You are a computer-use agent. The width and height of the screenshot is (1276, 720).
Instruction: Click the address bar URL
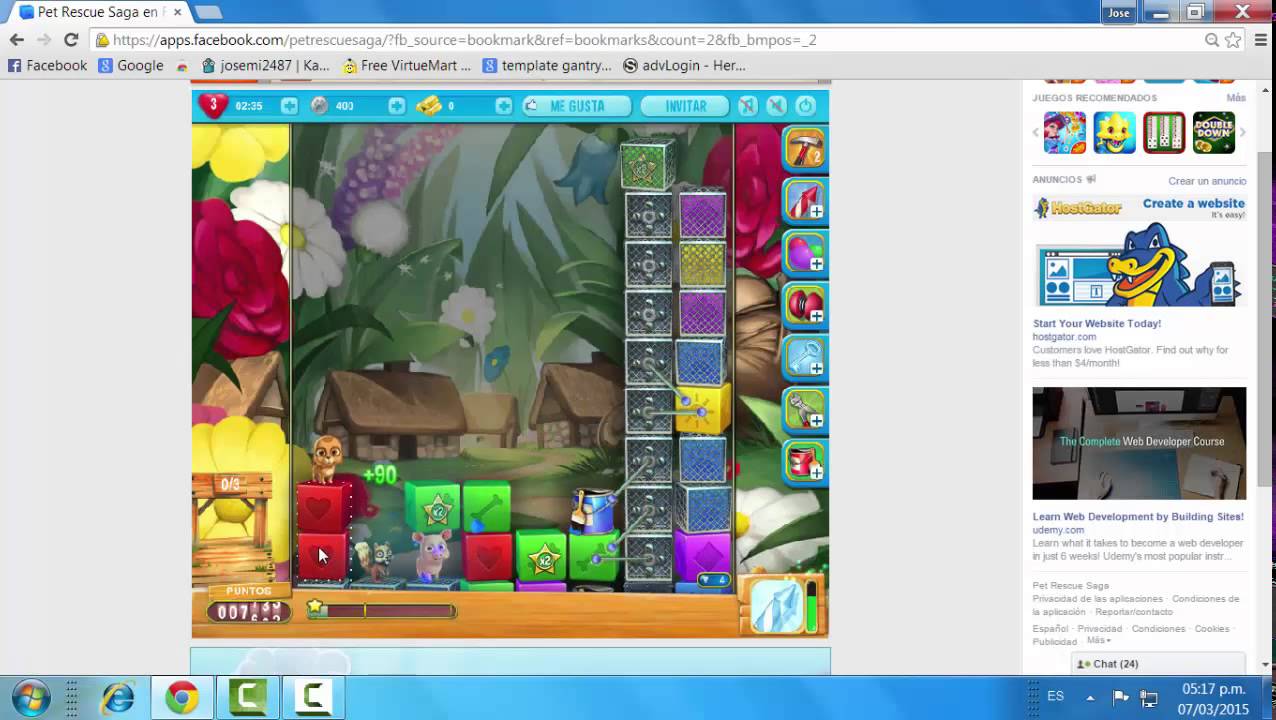(464, 40)
